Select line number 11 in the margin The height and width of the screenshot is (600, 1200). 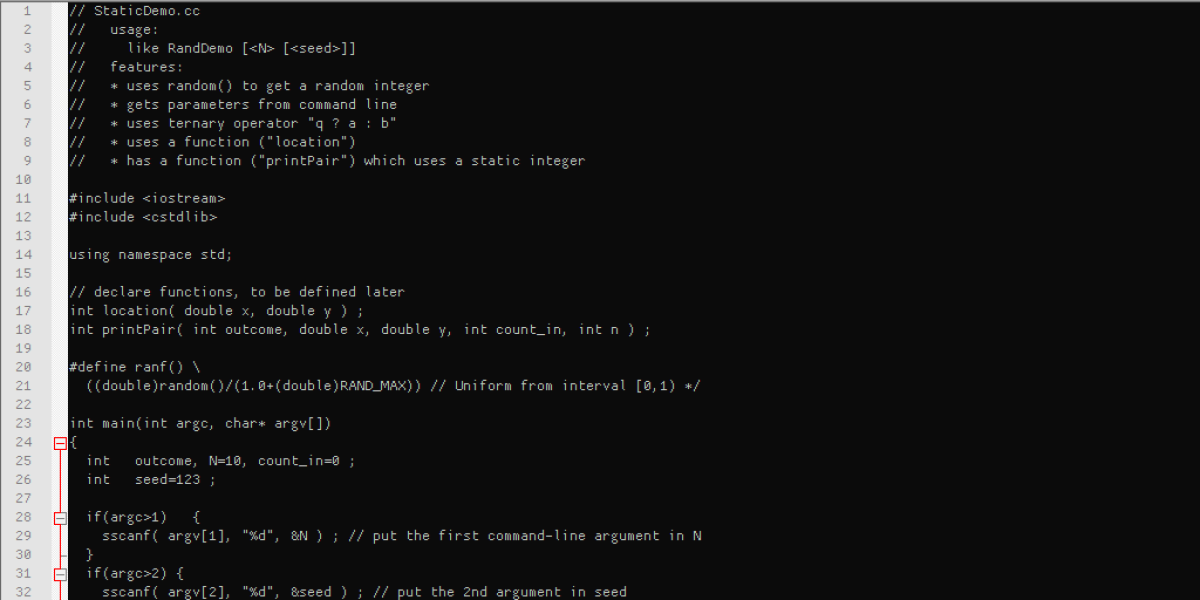(24, 198)
